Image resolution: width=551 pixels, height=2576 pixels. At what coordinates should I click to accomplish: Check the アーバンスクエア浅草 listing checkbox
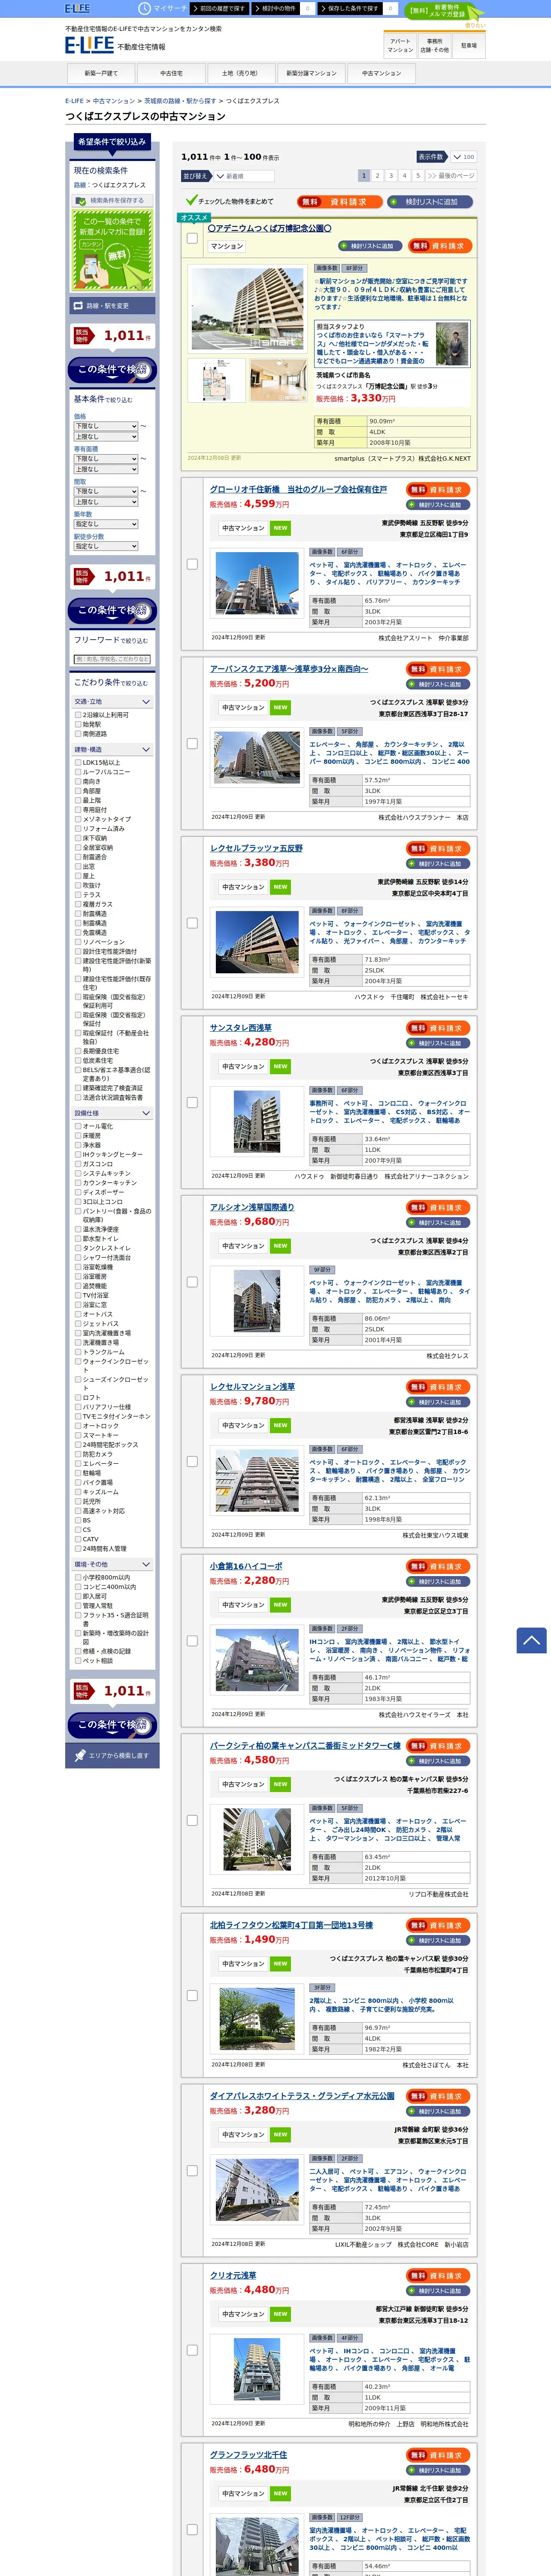pyautogui.click(x=192, y=744)
